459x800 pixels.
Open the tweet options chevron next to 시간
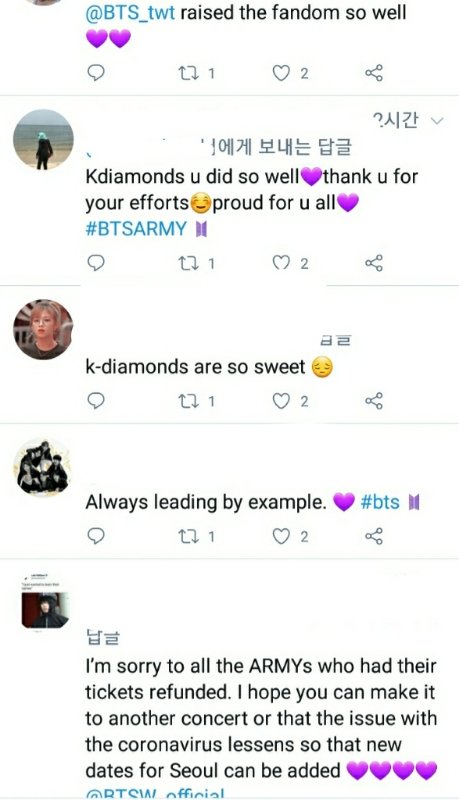(x=437, y=121)
